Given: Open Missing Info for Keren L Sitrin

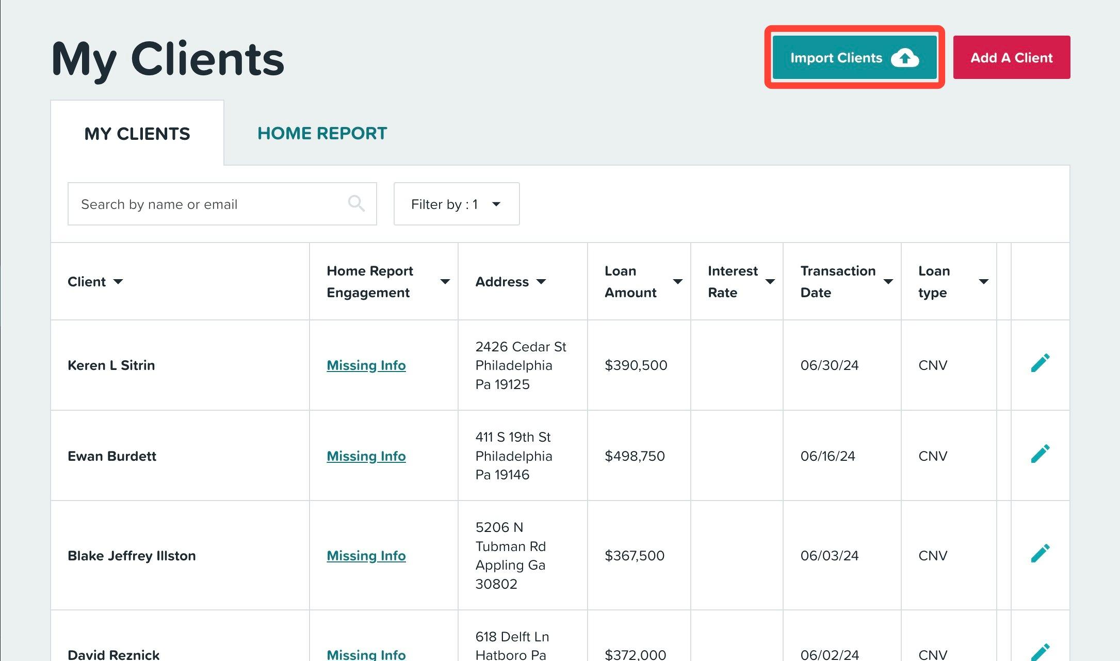Looking at the screenshot, I should pyautogui.click(x=366, y=365).
